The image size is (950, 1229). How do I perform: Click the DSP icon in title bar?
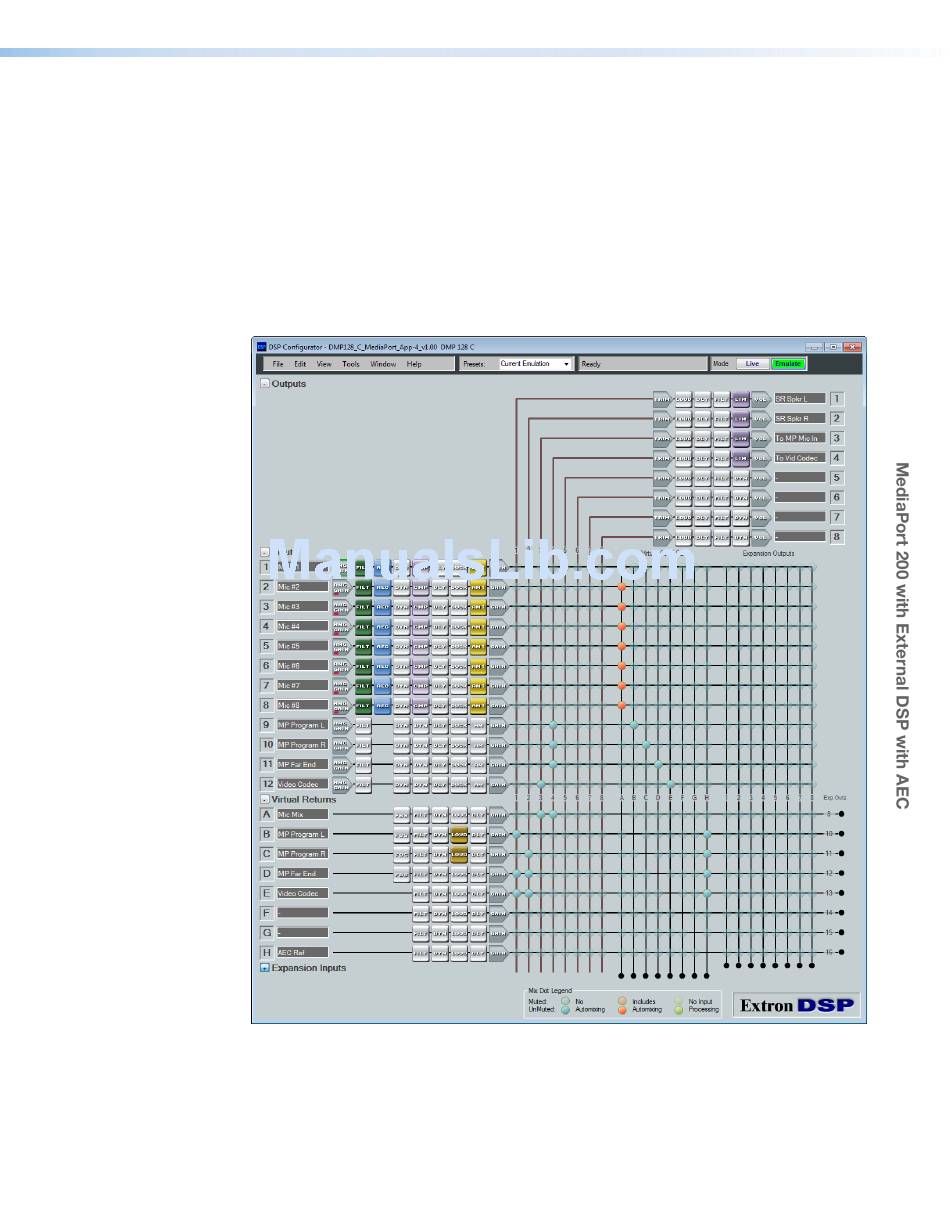click(260, 346)
